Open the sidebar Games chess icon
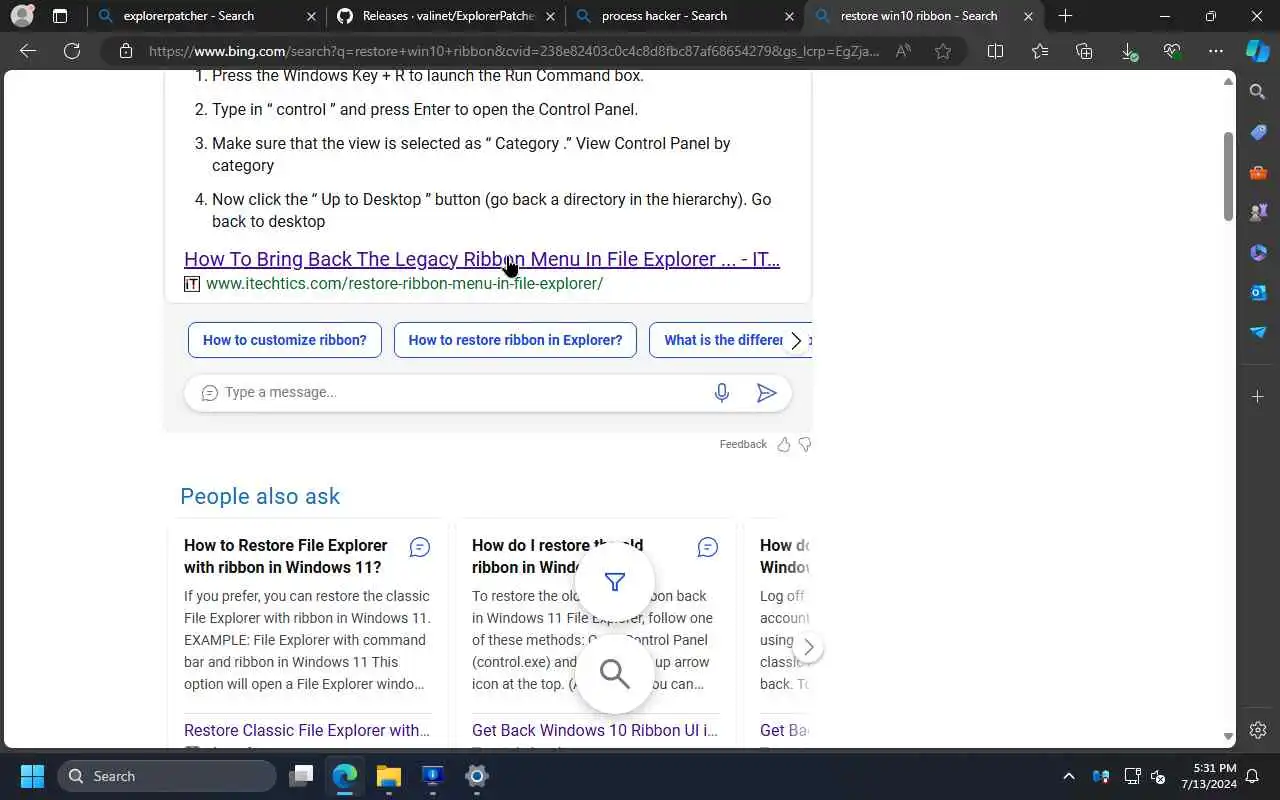Image resolution: width=1280 pixels, height=800 pixels. [x=1258, y=212]
